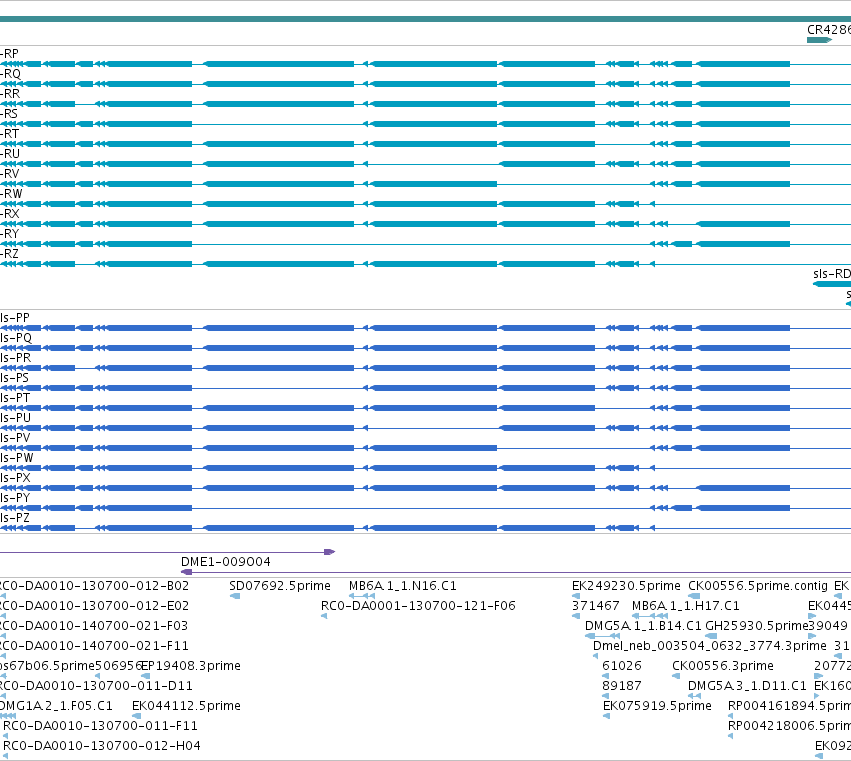The width and height of the screenshot is (851, 761).
Task: Click the arrow glyph under EK044112.5prime
Action: coord(137,716)
